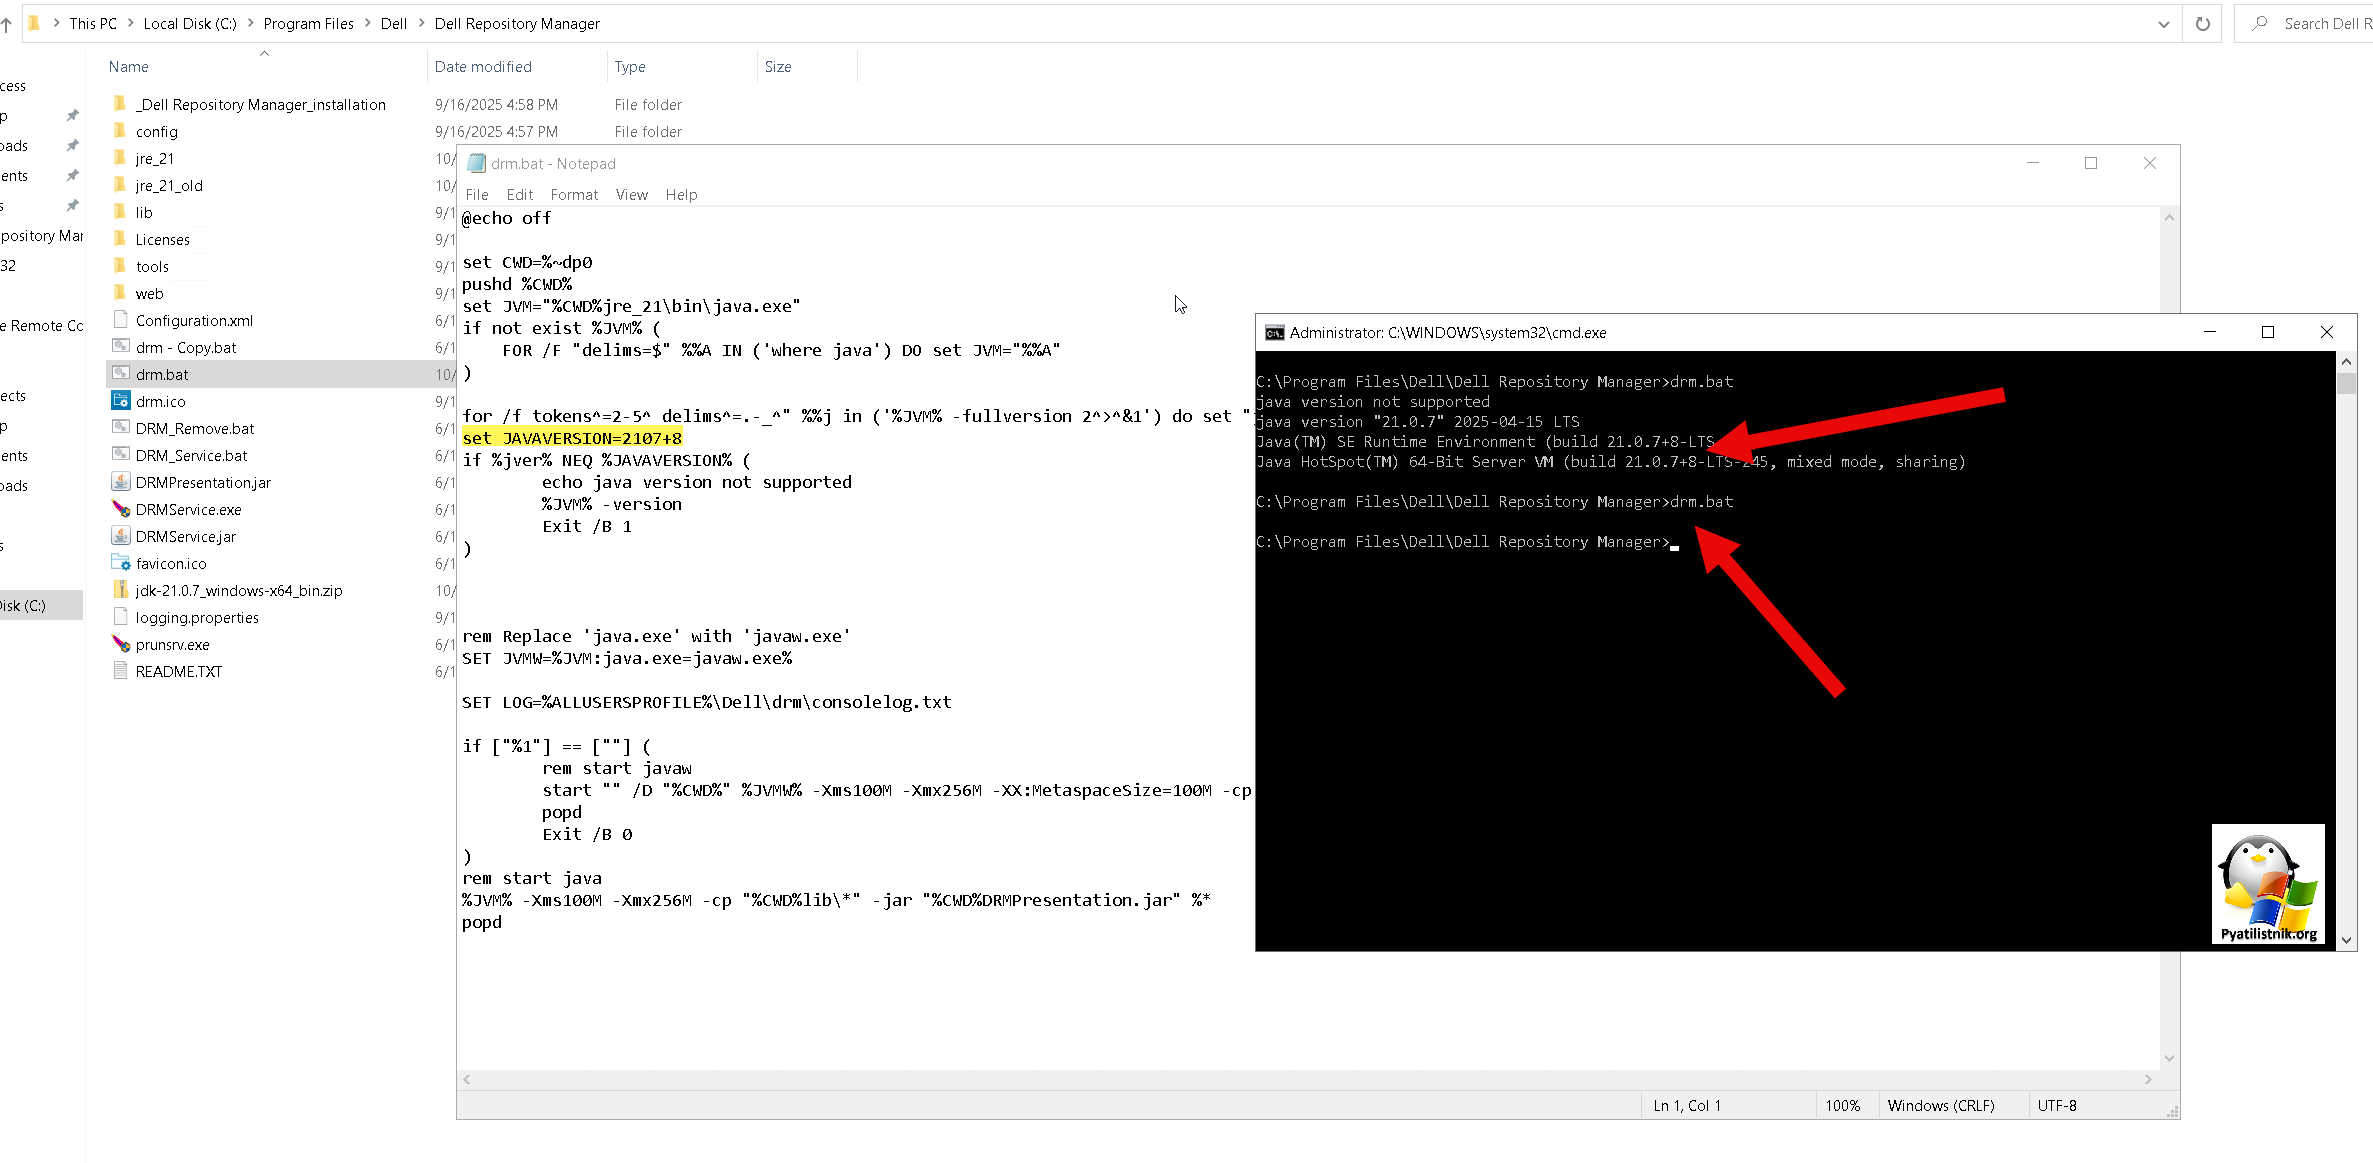Select the jre_21_old folder icon
2373x1163 pixels.
point(121,185)
